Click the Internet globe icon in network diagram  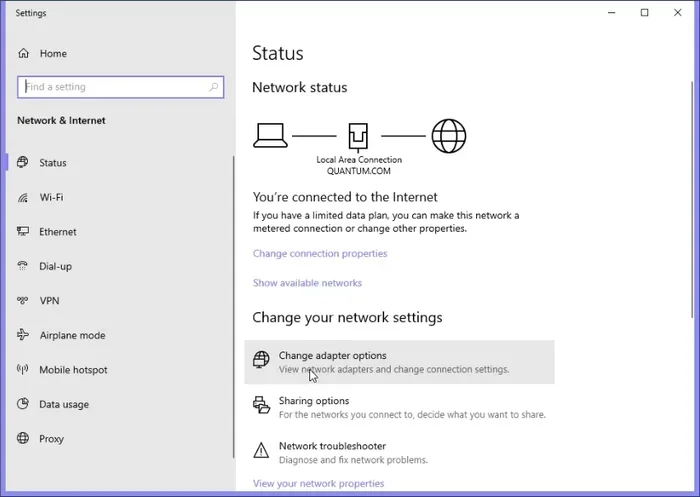pos(449,136)
